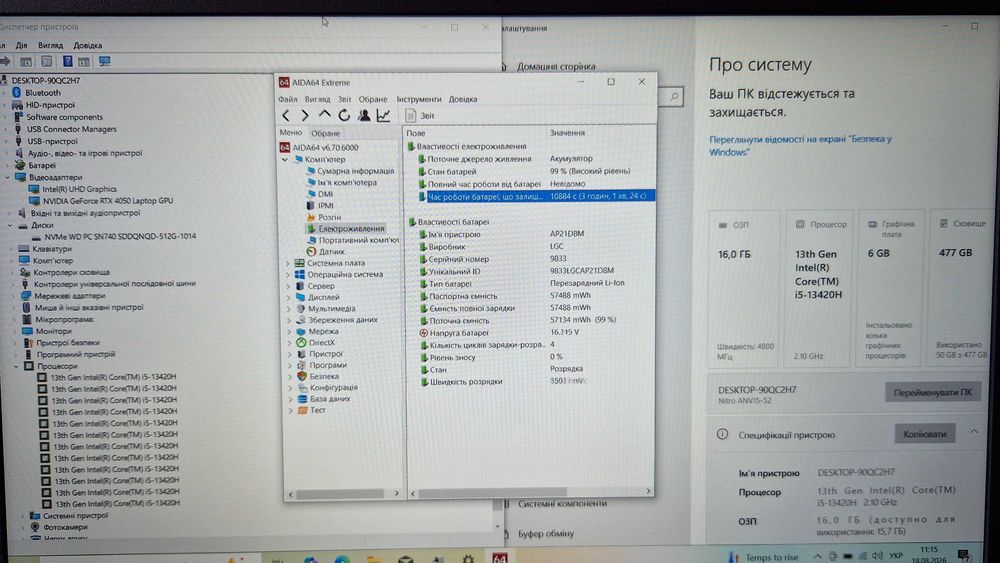The height and width of the screenshot is (563, 1000).
Task: Collapse Специфікації пристрою section
Action: coord(974,432)
